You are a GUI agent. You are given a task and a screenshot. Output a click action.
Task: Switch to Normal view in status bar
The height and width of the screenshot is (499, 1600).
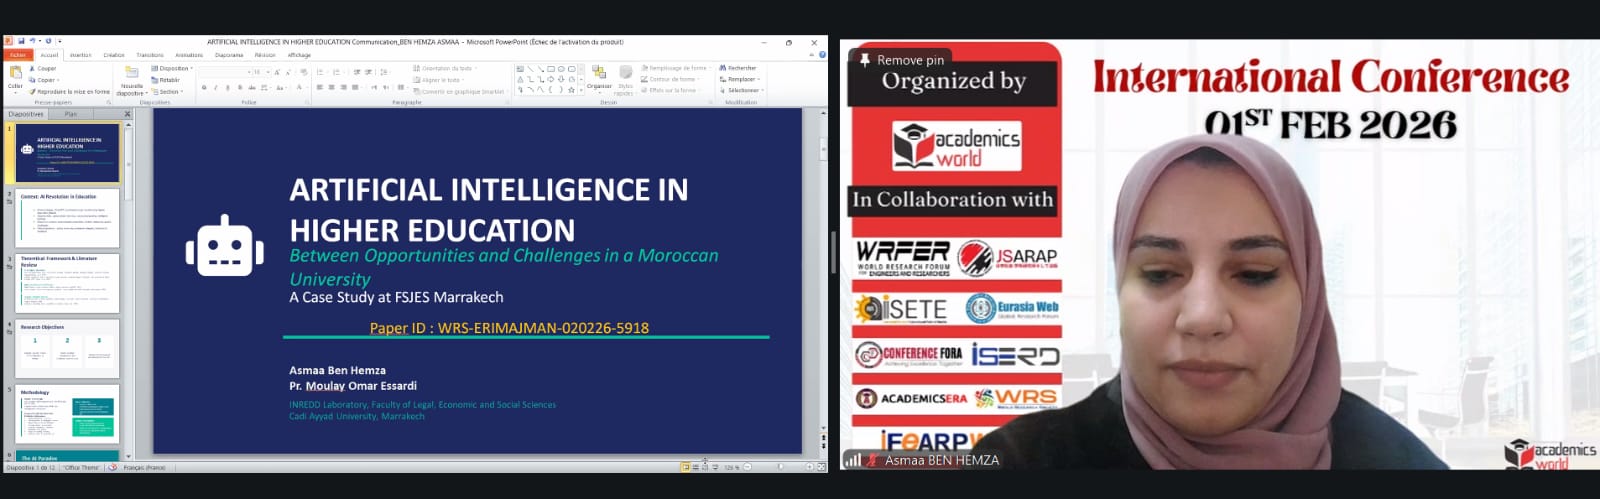[x=686, y=467]
